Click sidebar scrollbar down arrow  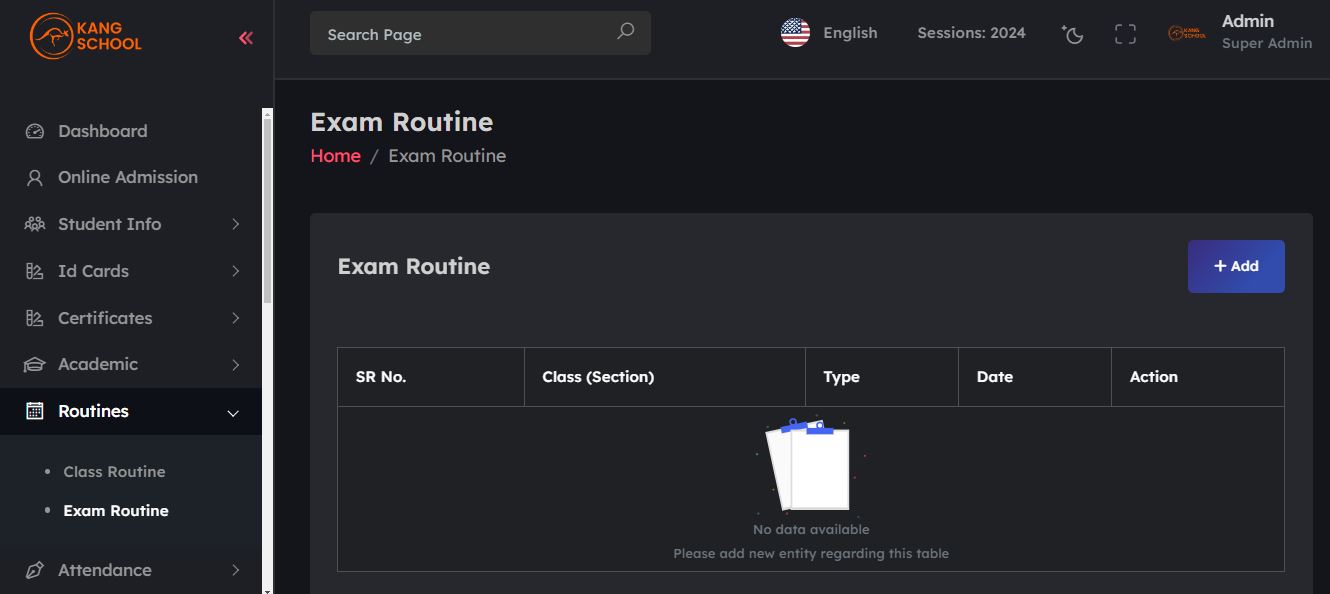267,590
